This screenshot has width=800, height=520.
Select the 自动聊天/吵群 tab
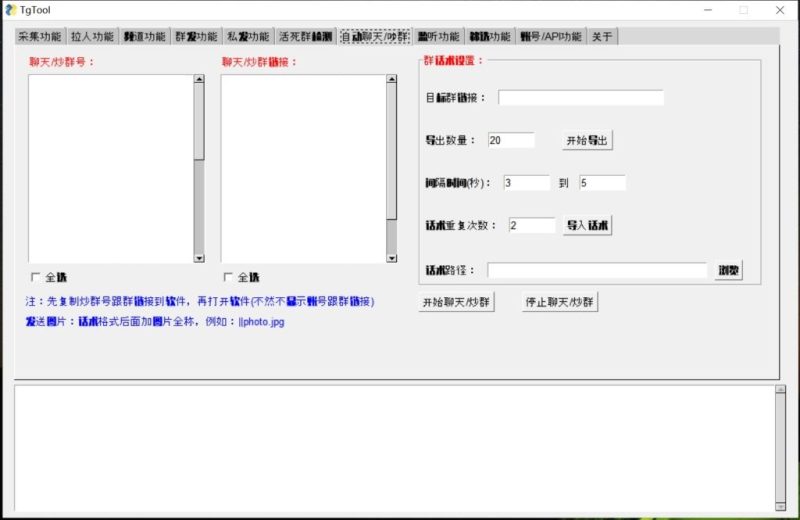[x=375, y=37]
